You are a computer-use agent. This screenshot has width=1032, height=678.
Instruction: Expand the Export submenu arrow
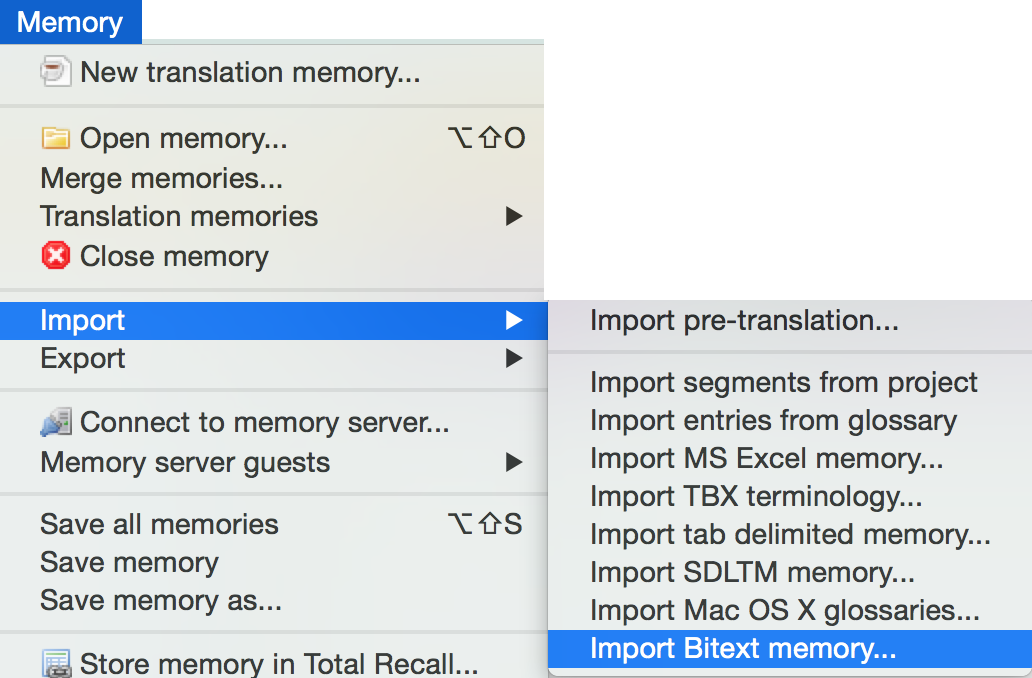(513, 358)
